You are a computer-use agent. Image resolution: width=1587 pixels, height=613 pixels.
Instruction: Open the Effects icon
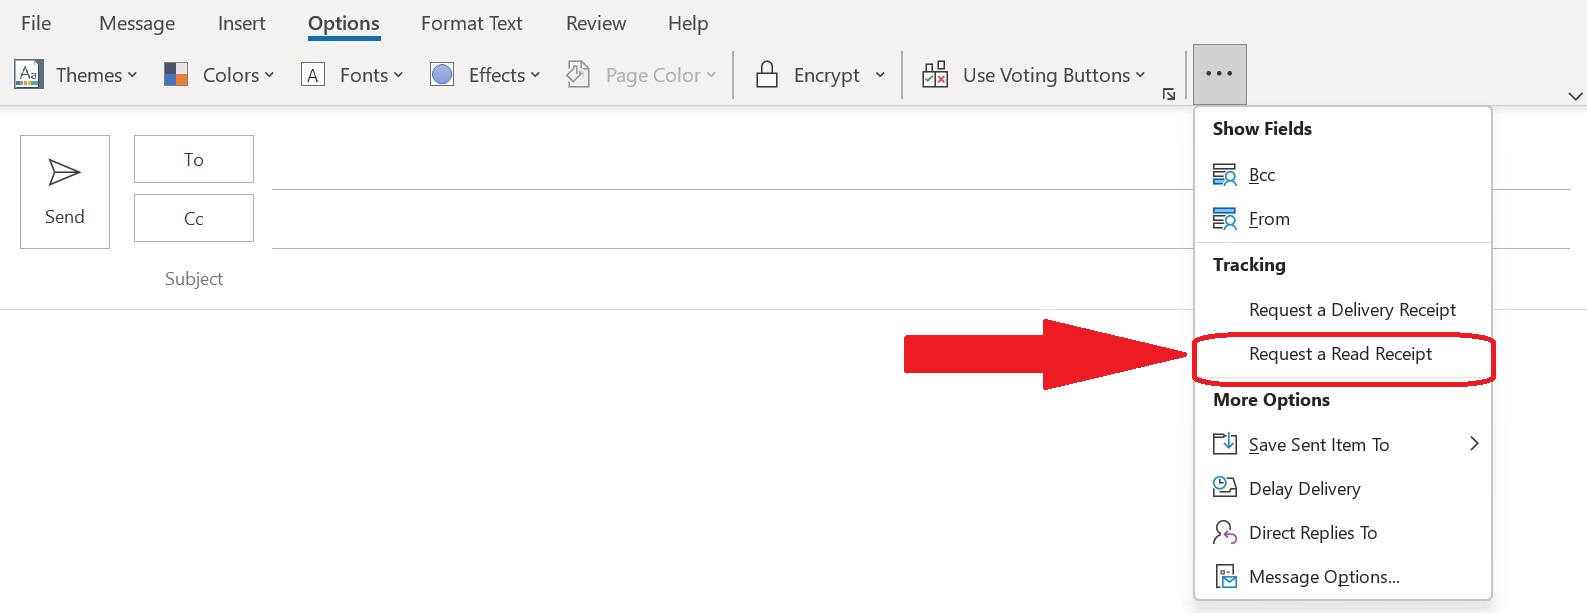[442, 75]
